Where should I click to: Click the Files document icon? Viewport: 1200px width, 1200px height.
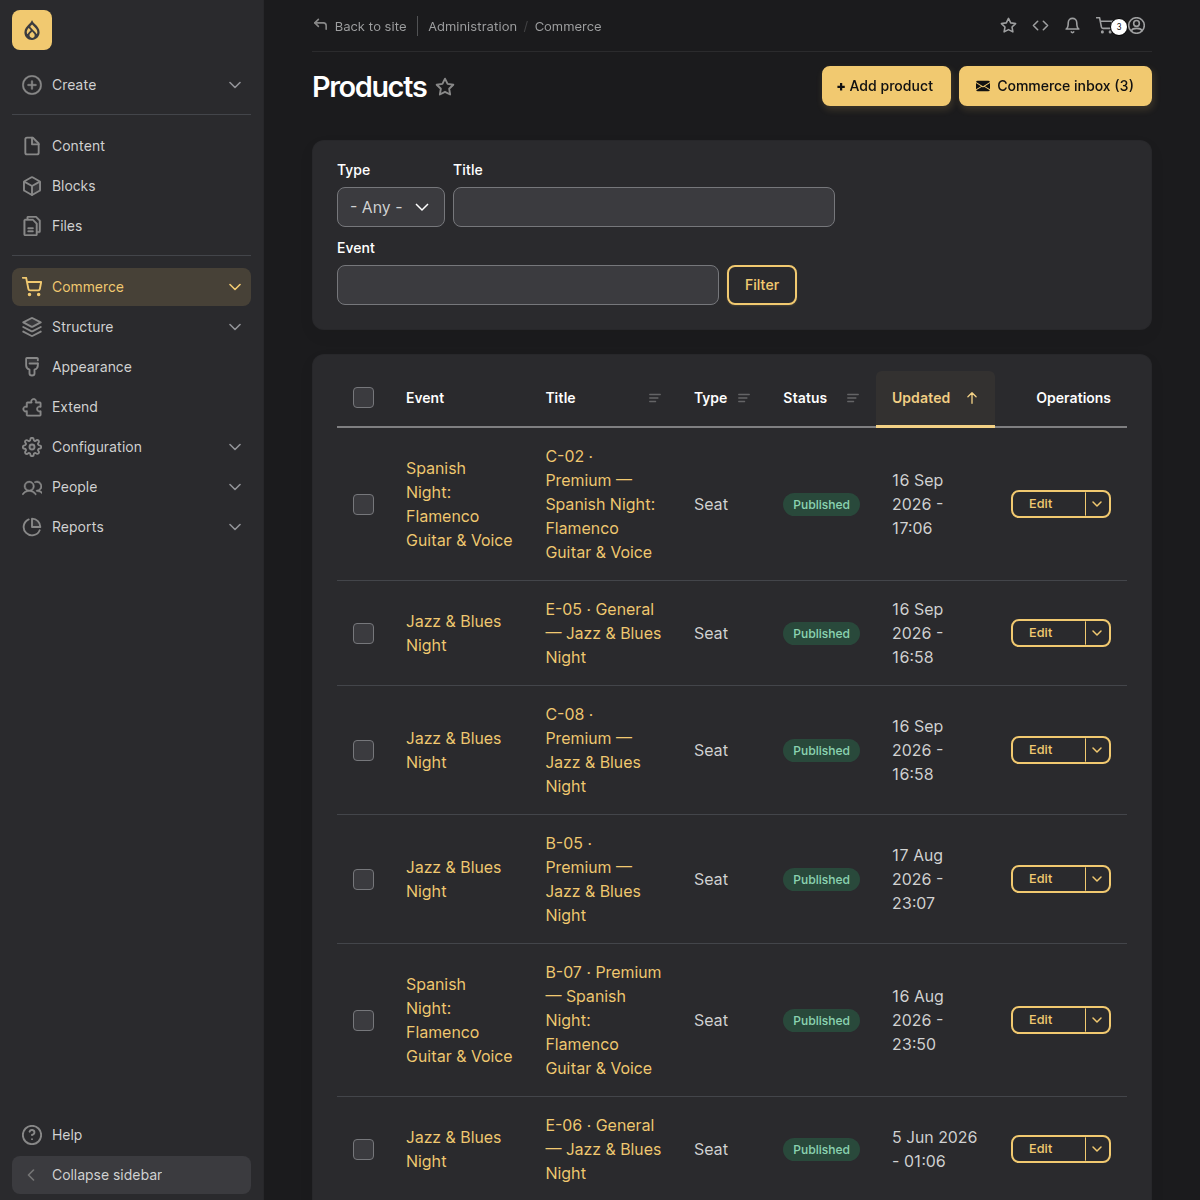32,226
